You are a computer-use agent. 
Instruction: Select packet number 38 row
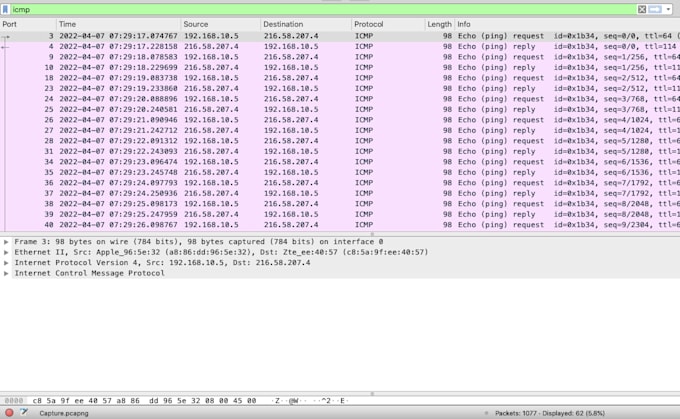click(x=340, y=204)
